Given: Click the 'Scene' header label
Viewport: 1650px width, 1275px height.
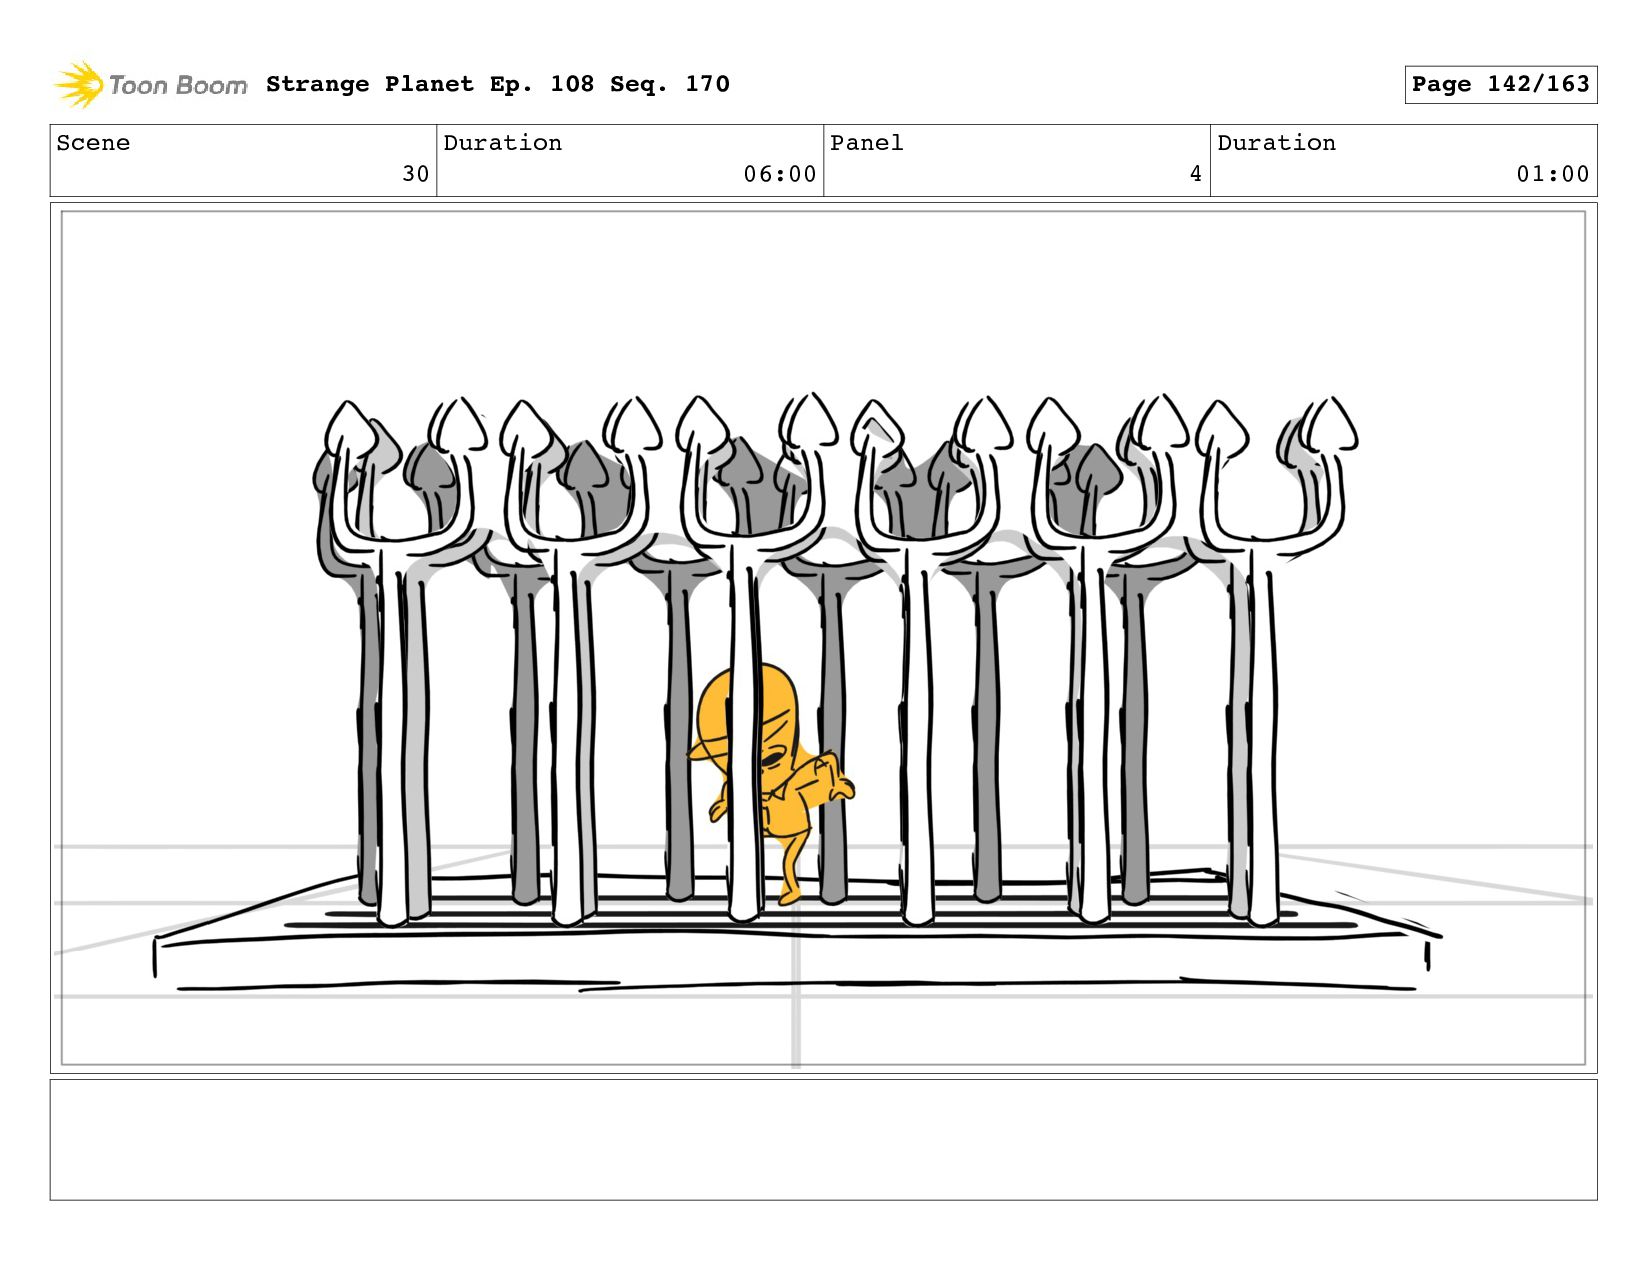Looking at the screenshot, I should 93,143.
